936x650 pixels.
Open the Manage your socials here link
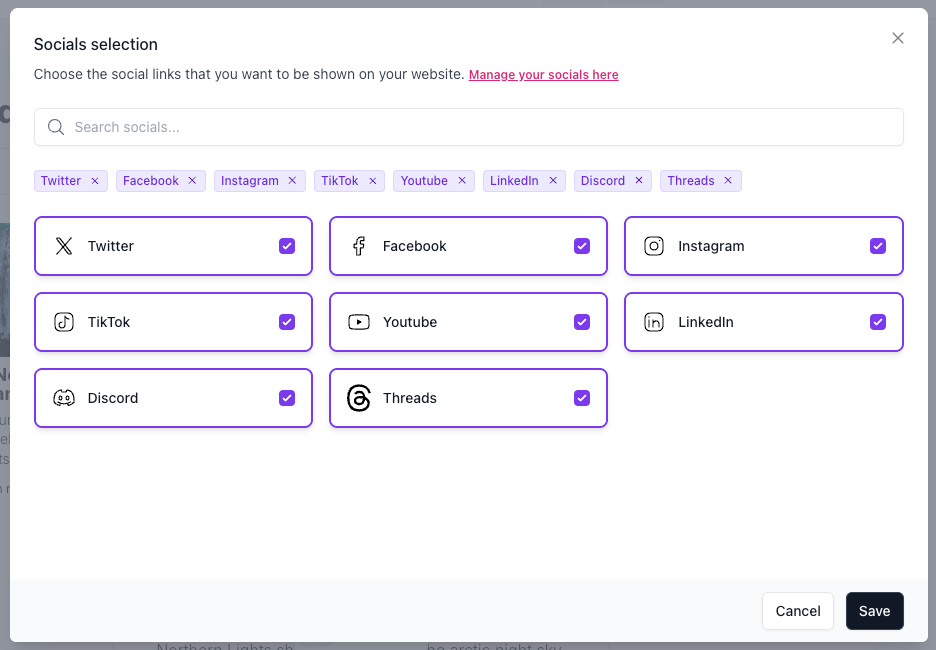[543, 75]
